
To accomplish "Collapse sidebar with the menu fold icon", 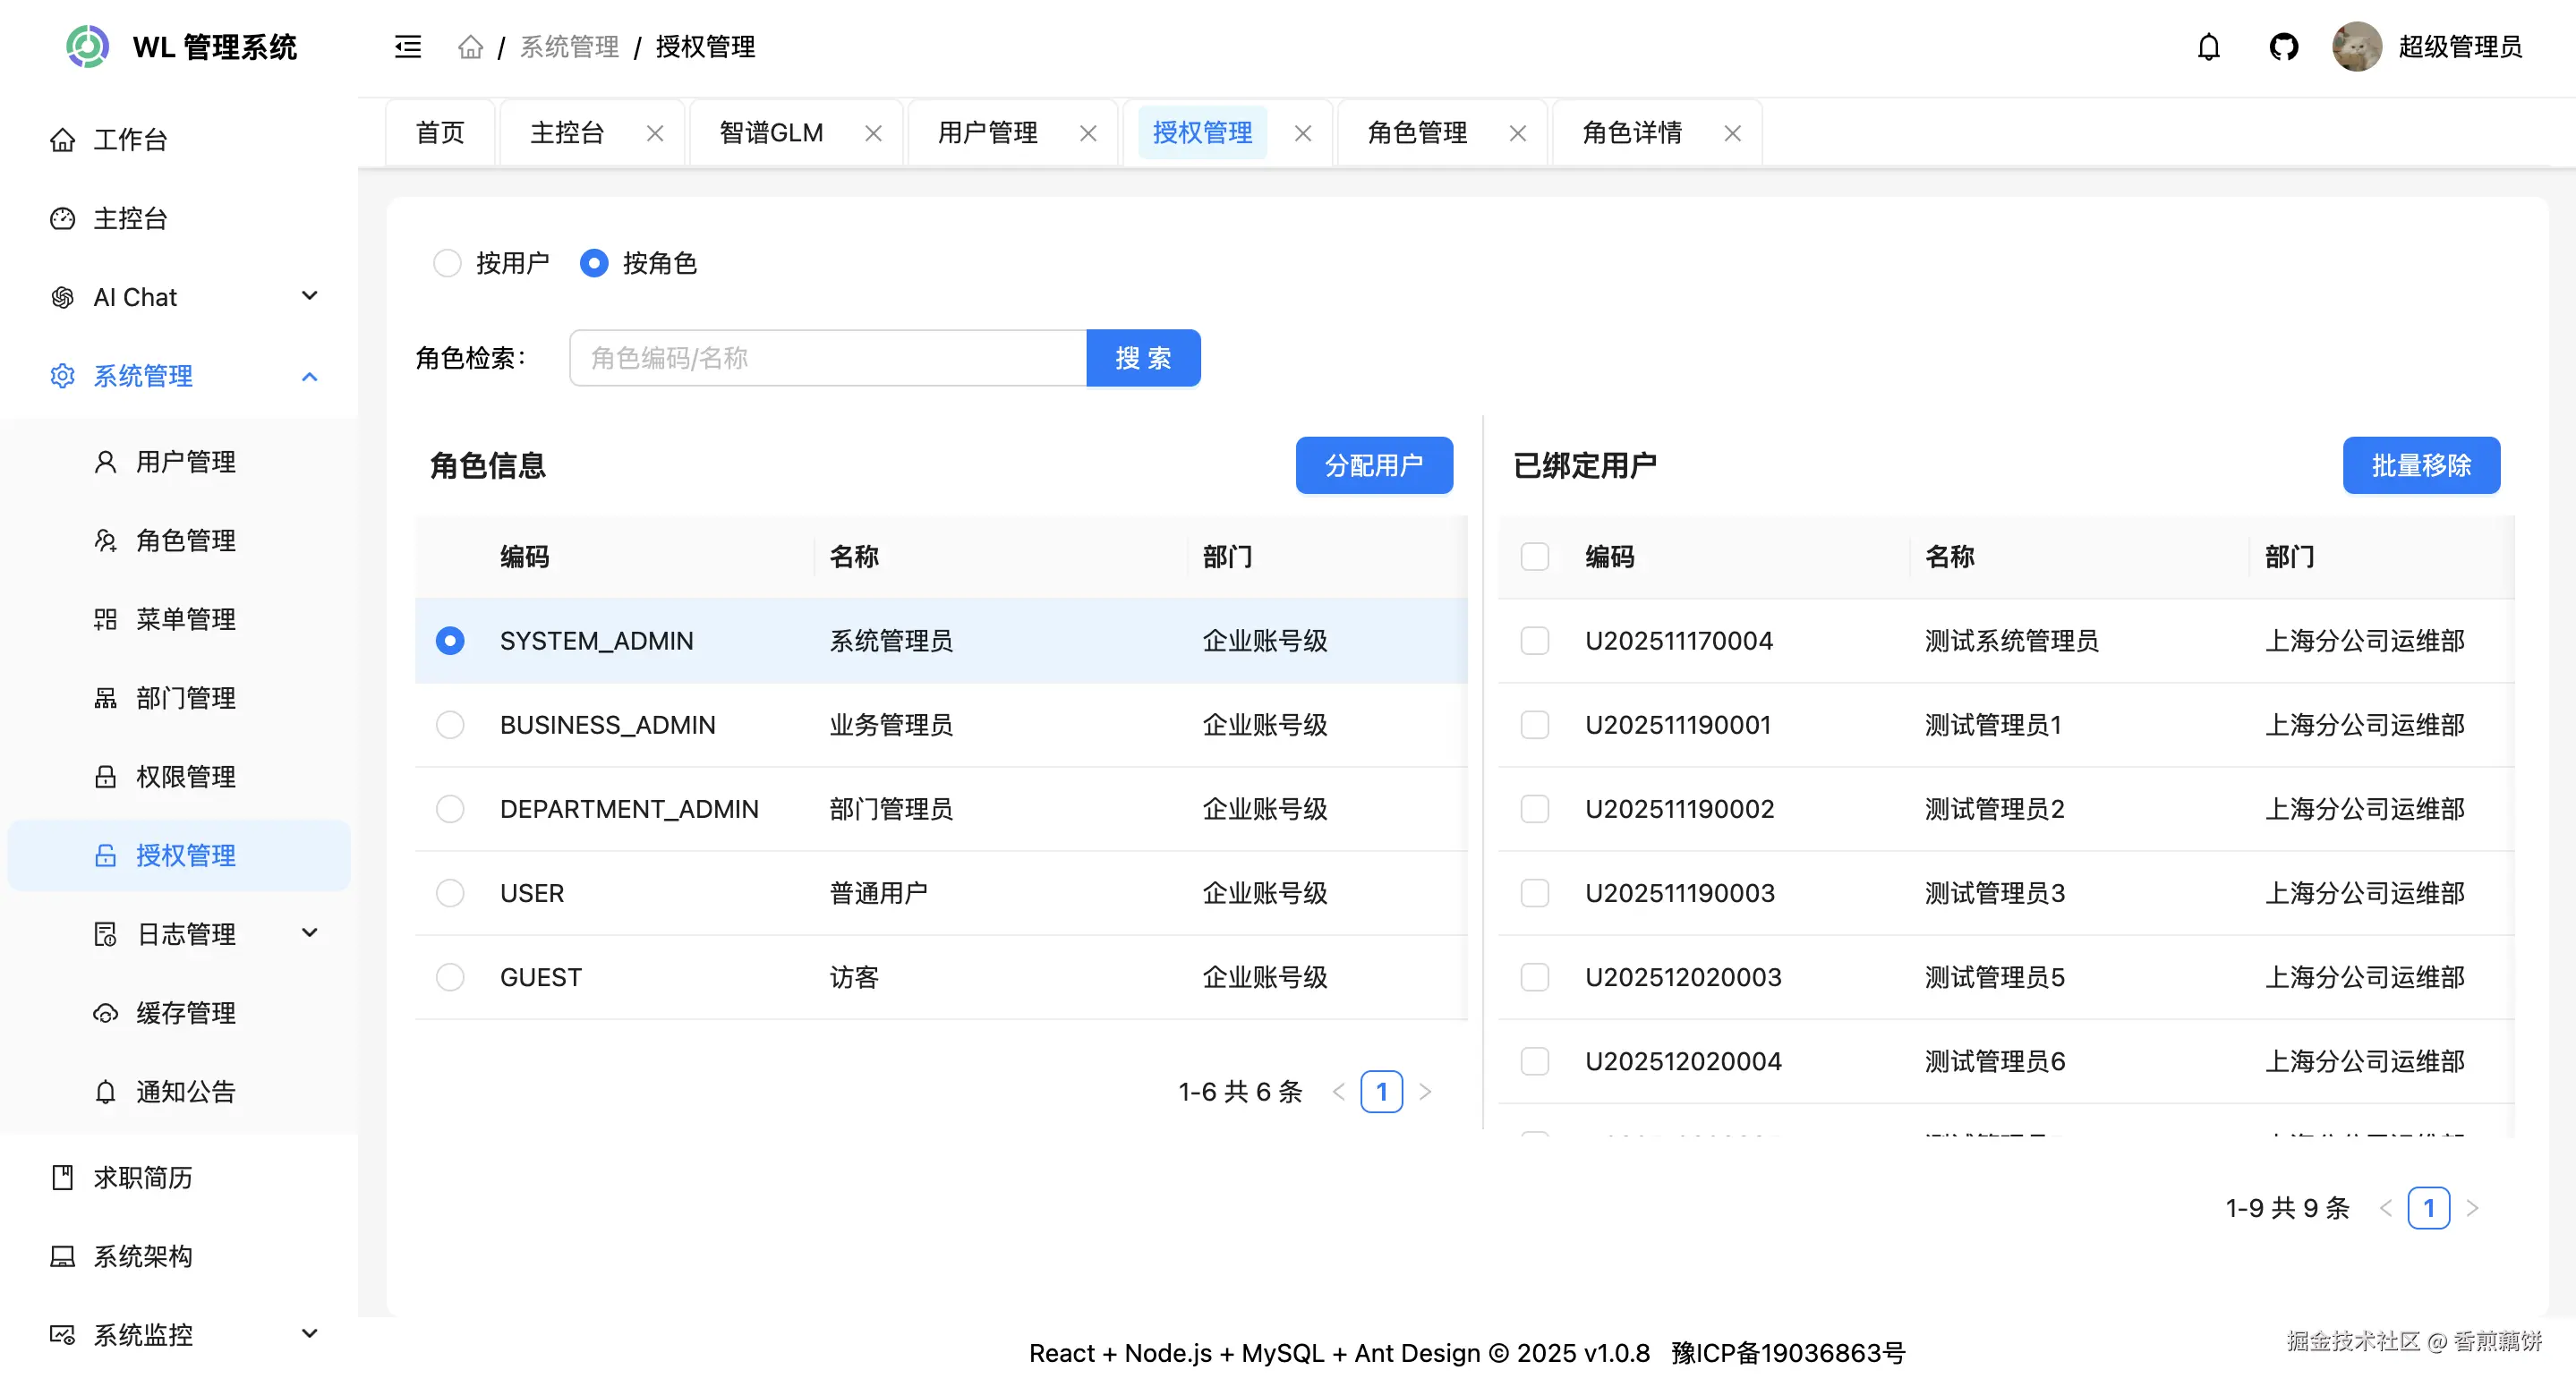I will [x=408, y=47].
